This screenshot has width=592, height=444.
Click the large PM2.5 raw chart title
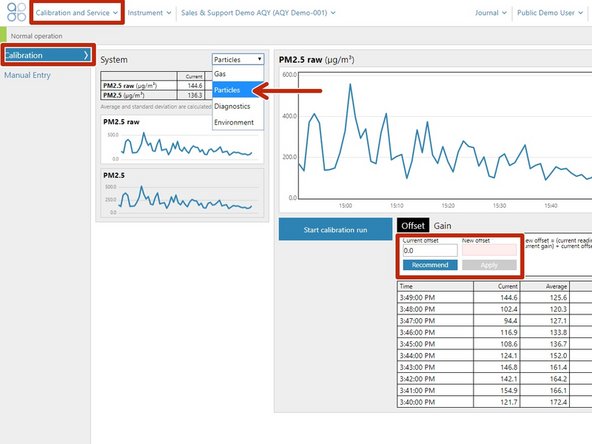click(316, 60)
